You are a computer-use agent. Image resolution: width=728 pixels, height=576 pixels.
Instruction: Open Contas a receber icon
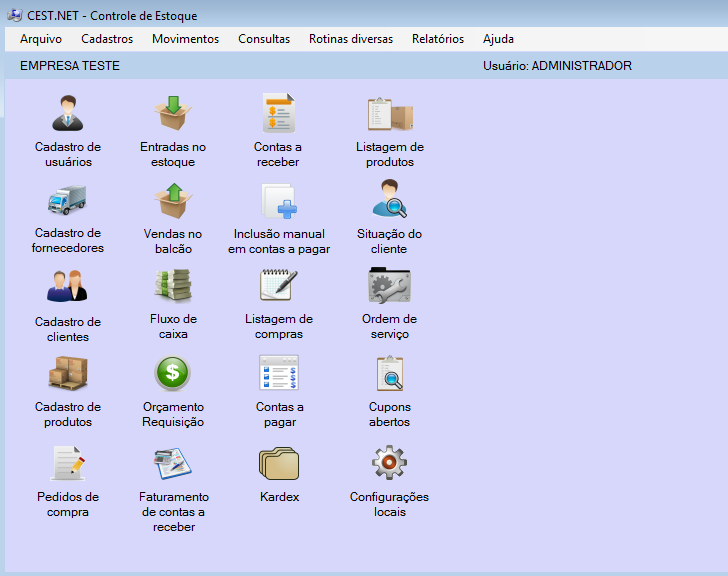point(278,113)
